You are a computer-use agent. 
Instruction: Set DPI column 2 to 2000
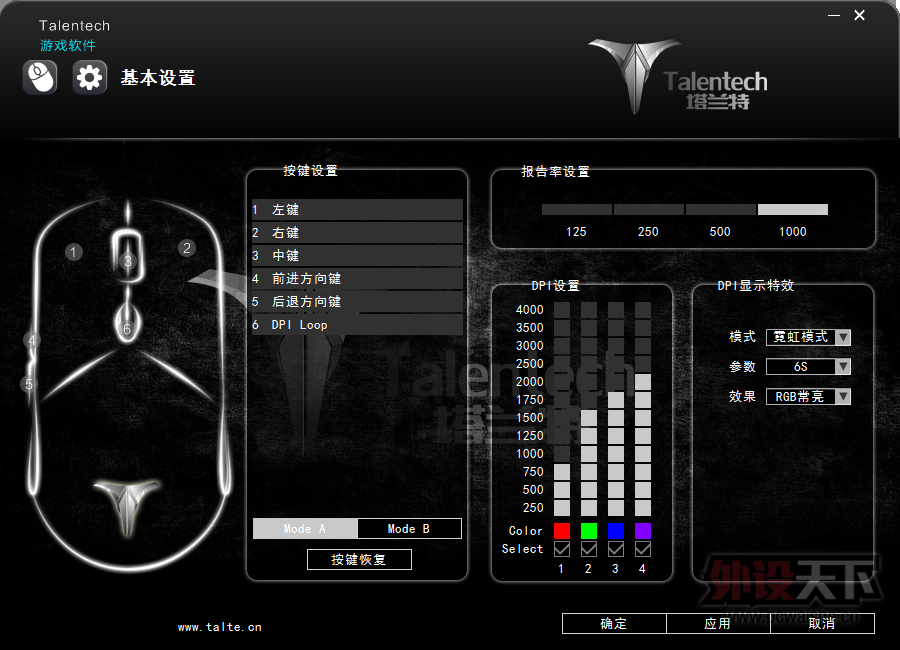coord(589,382)
